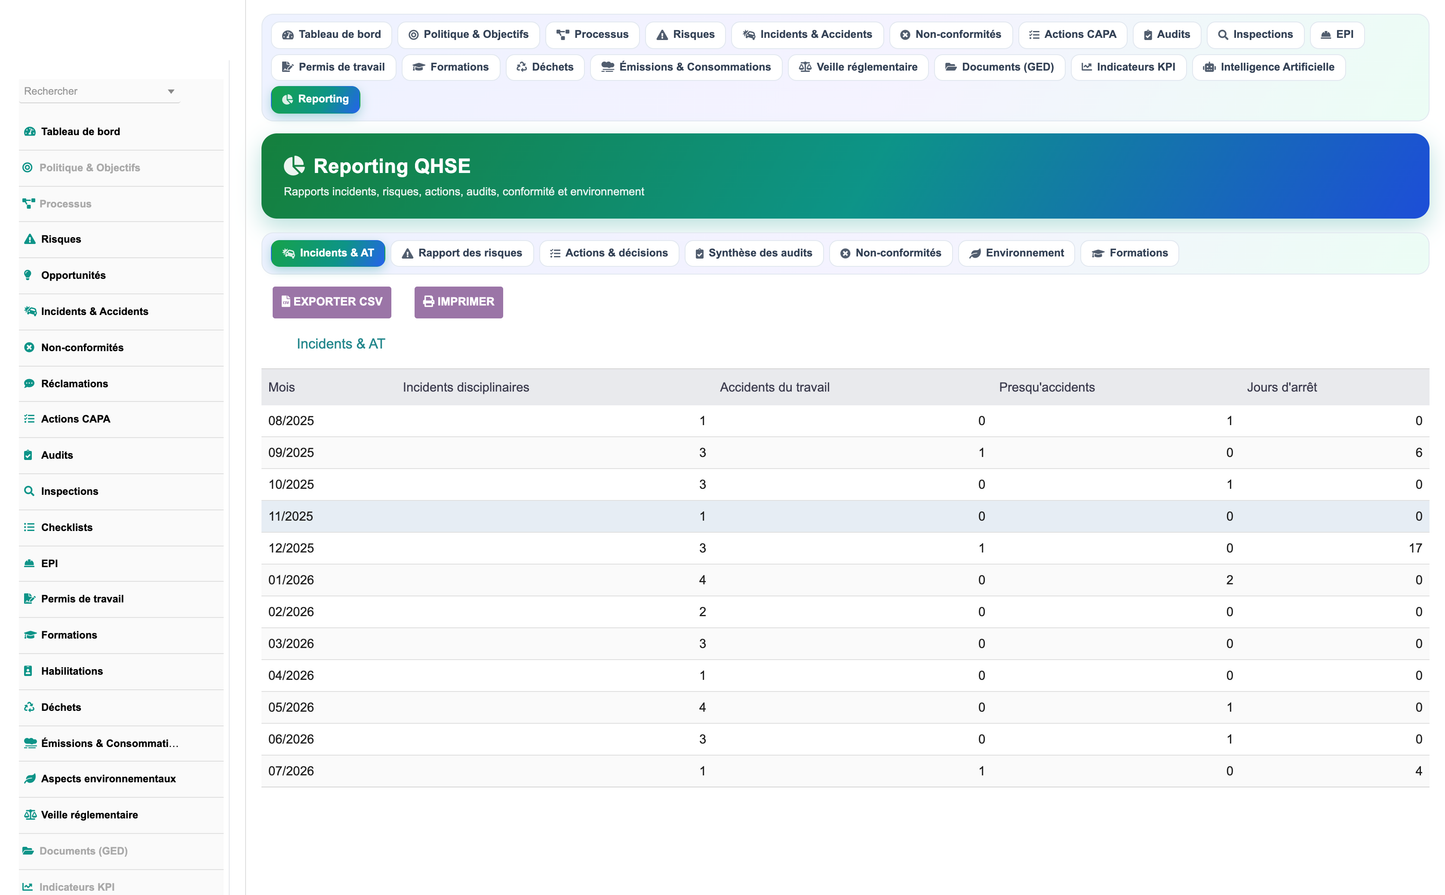This screenshot has height=895, width=1445.
Task: Go to the top Déchets tab
Action: (x=544, y=67)
